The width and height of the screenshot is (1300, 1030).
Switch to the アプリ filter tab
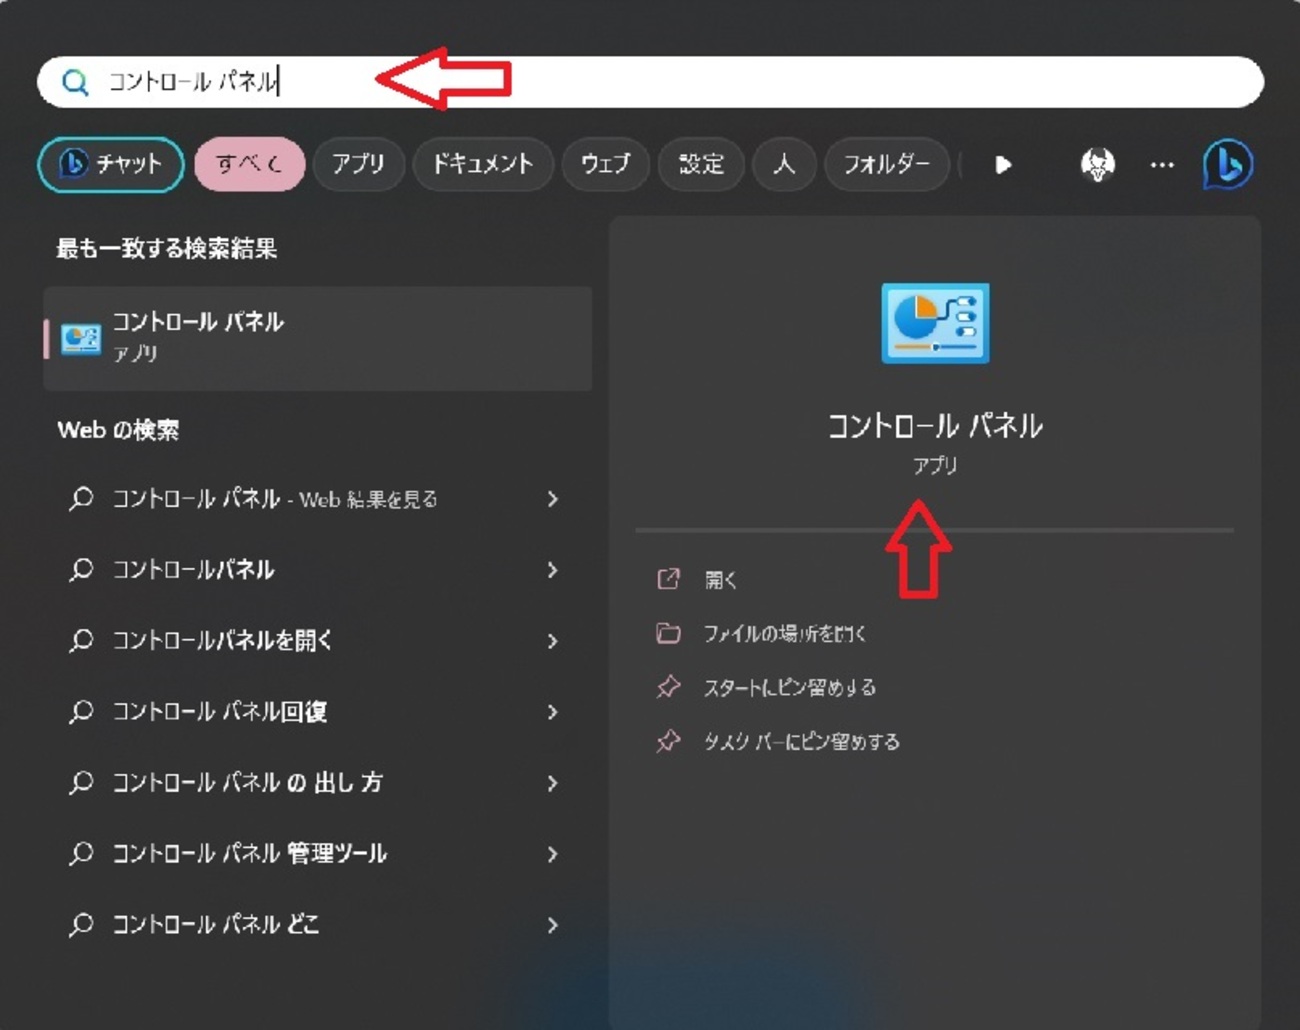click(358, 164)
